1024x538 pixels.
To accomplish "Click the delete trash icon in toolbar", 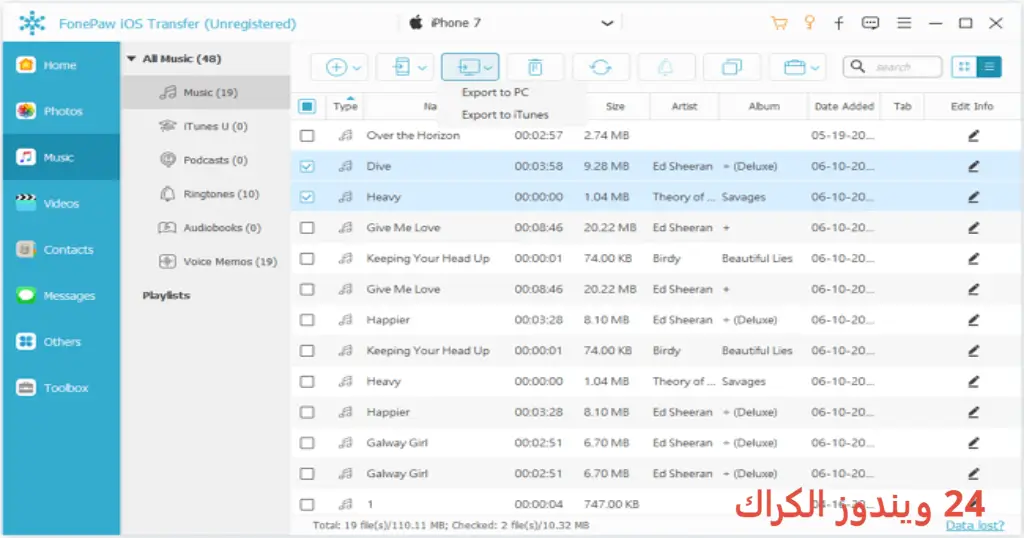I will pos(536,67).
